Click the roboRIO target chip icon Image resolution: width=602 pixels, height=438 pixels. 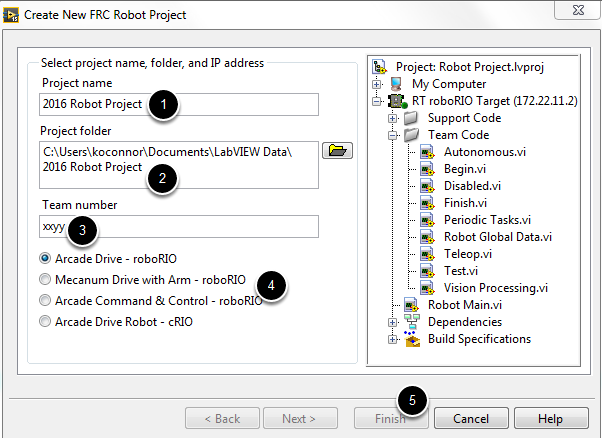point(397,101)
